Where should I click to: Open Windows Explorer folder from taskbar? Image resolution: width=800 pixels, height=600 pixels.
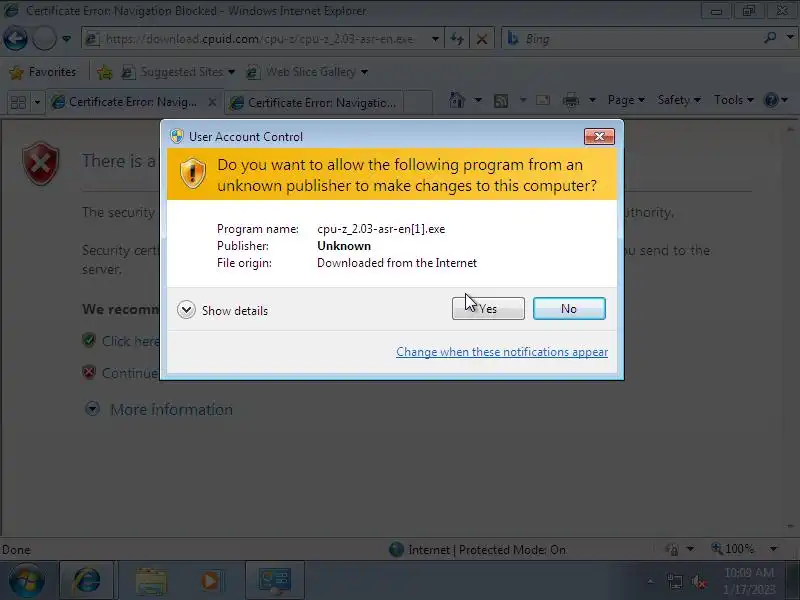[151, 582]
